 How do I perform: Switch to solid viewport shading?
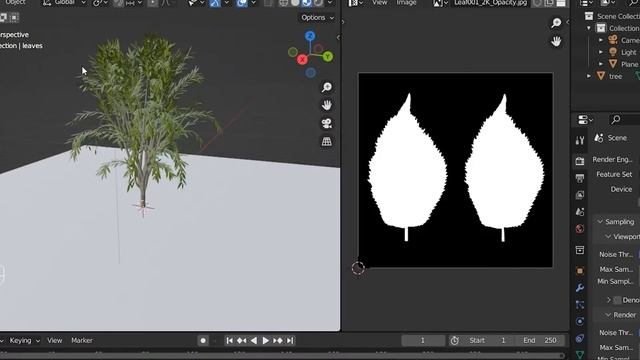[295, 3]
